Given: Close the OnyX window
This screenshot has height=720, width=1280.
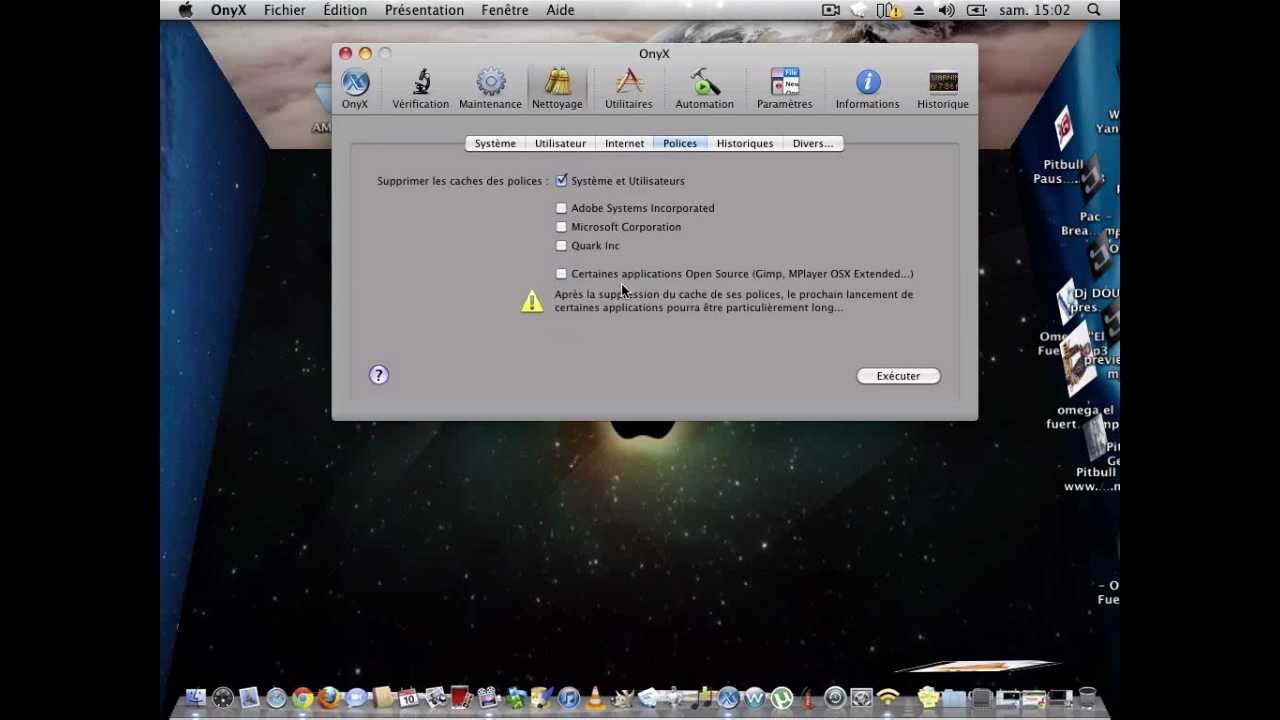Looking at the screenshot, I should coord(345,53).
